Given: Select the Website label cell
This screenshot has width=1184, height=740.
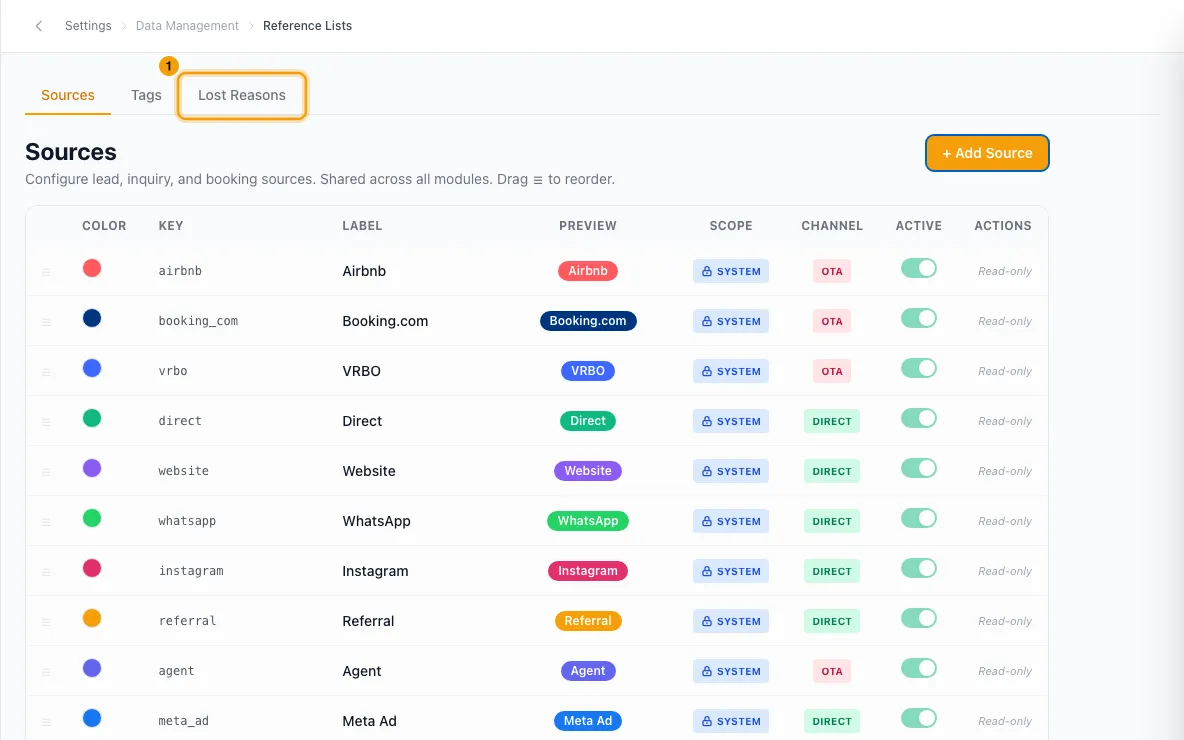Looking at the screenshot, I should point(368,471).
